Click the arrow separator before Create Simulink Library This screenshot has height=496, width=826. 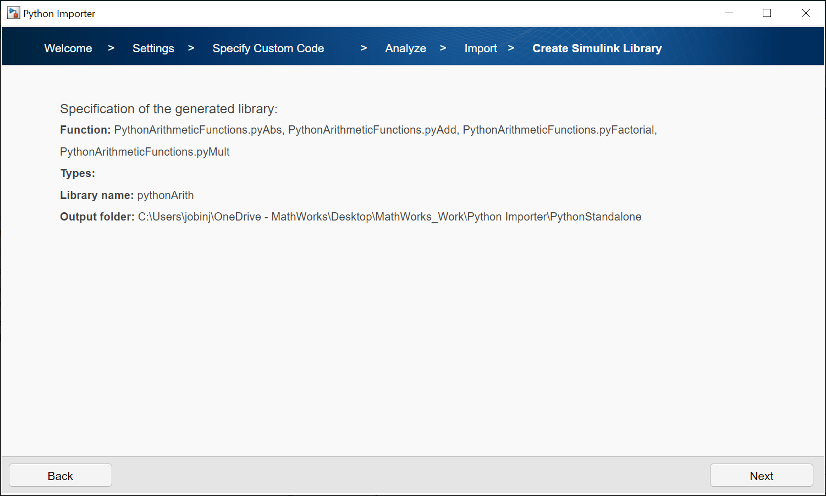coord(511,48)
